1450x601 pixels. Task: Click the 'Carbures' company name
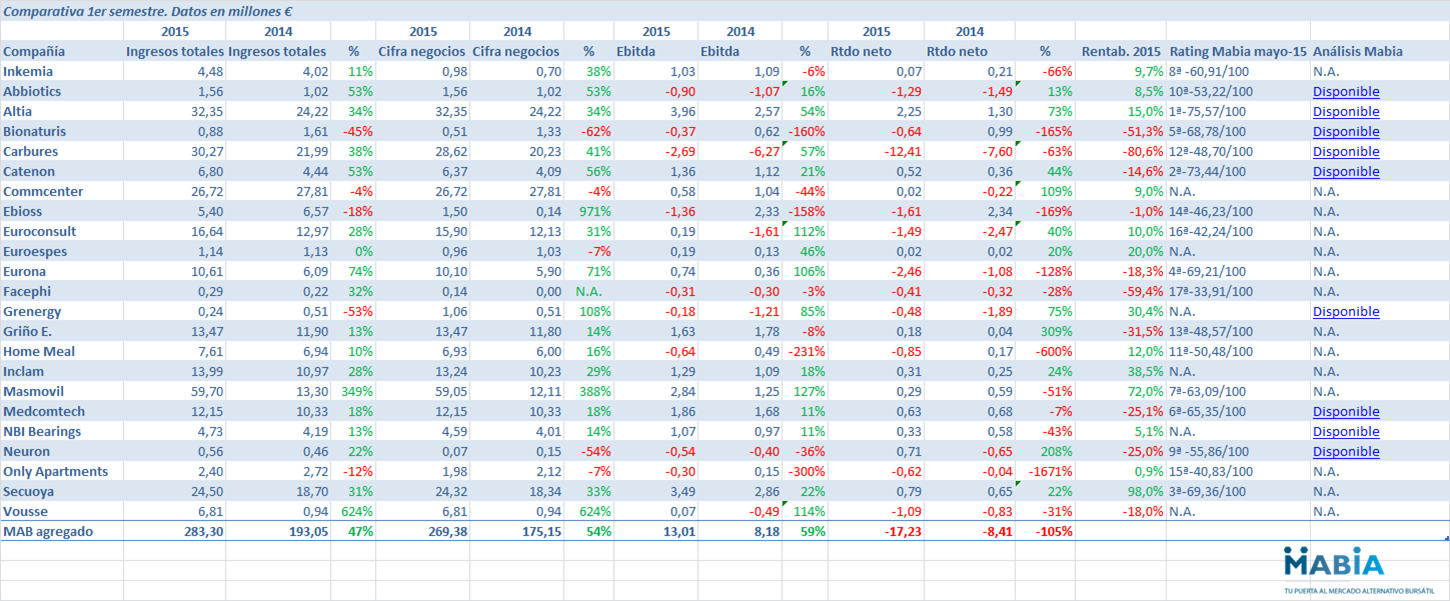(x=31, y=151)
